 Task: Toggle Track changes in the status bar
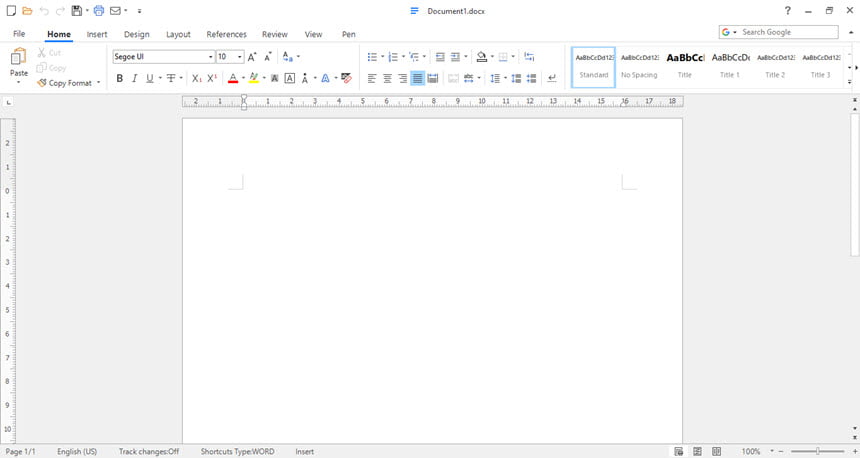pos(149,451)
